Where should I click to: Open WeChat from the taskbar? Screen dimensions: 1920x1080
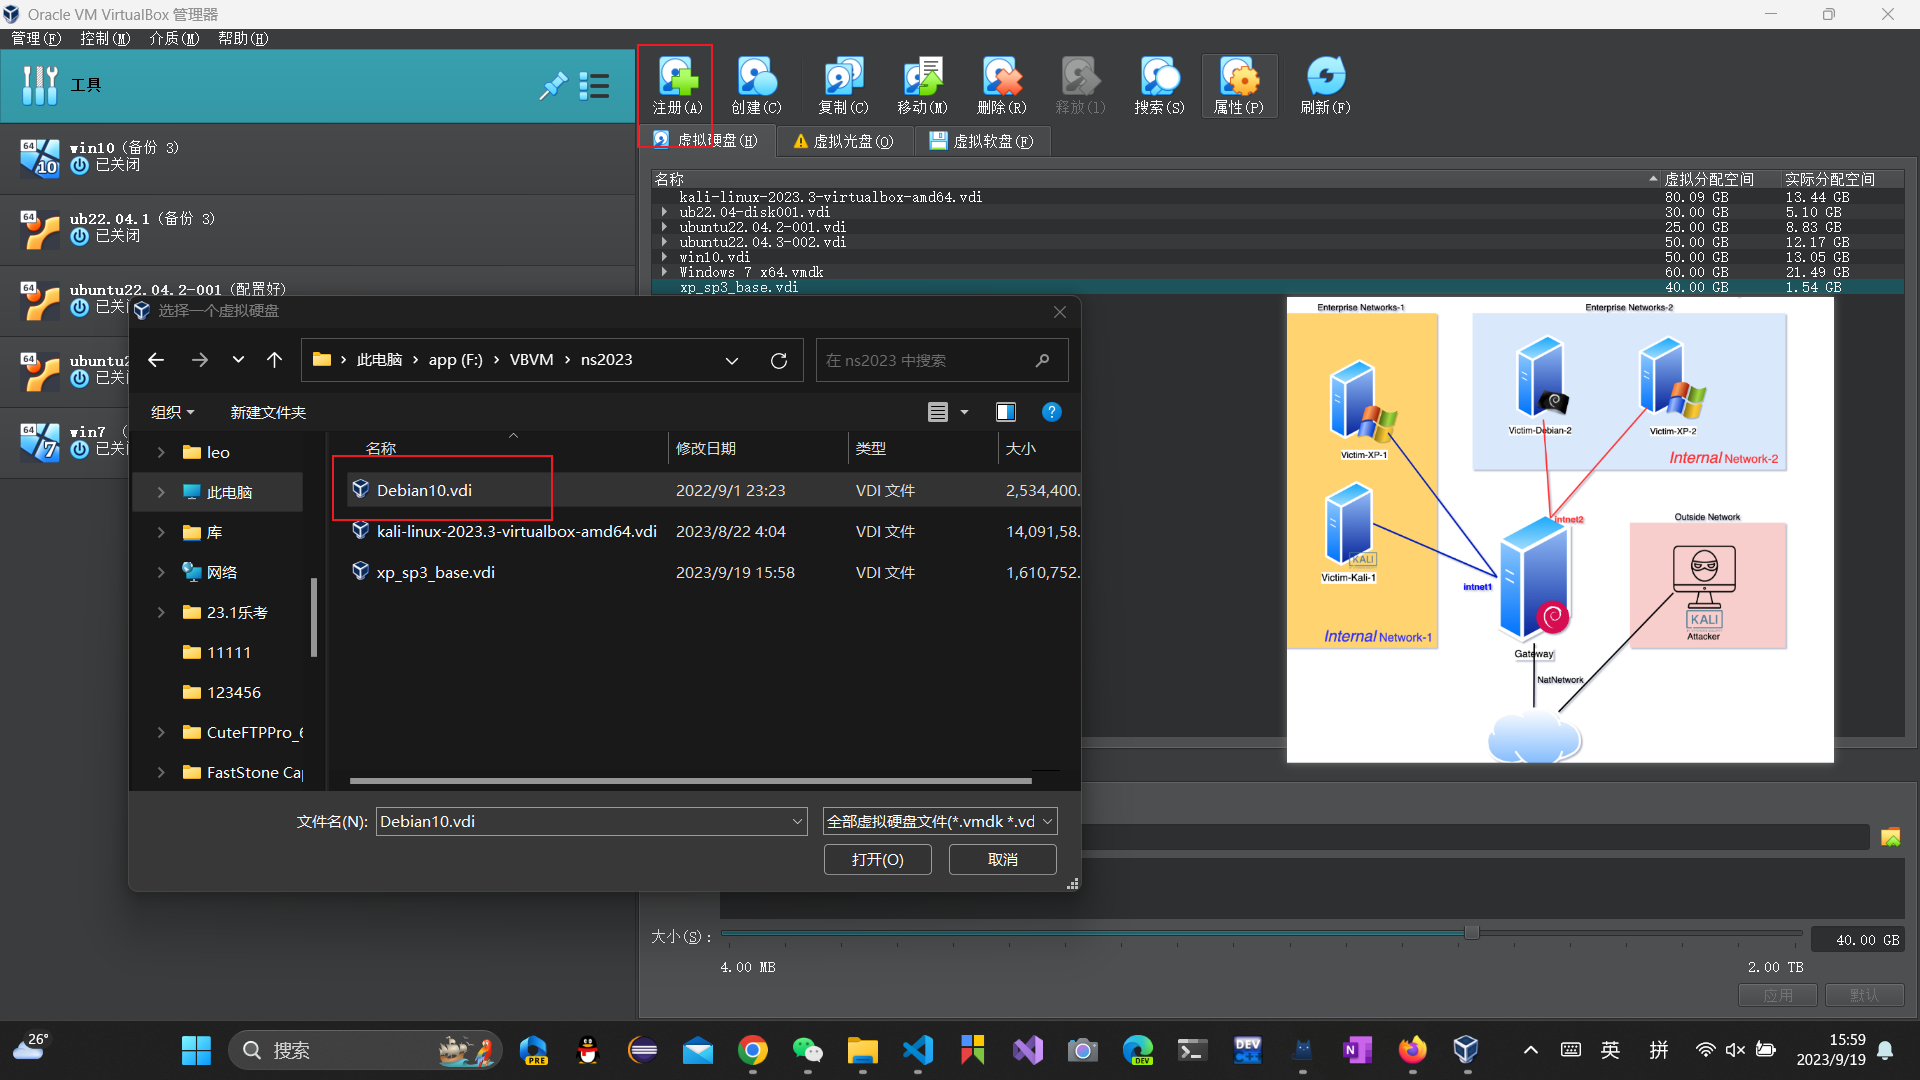808,1050
